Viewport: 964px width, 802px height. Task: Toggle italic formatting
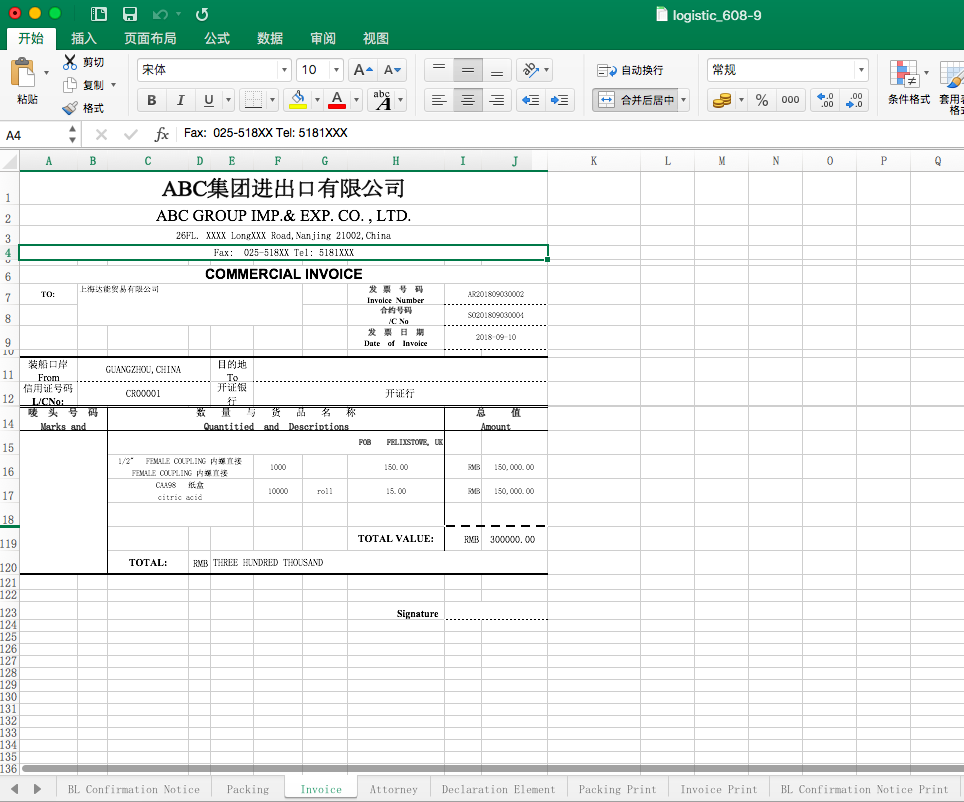pyautogui.click(x=180, y=100)
